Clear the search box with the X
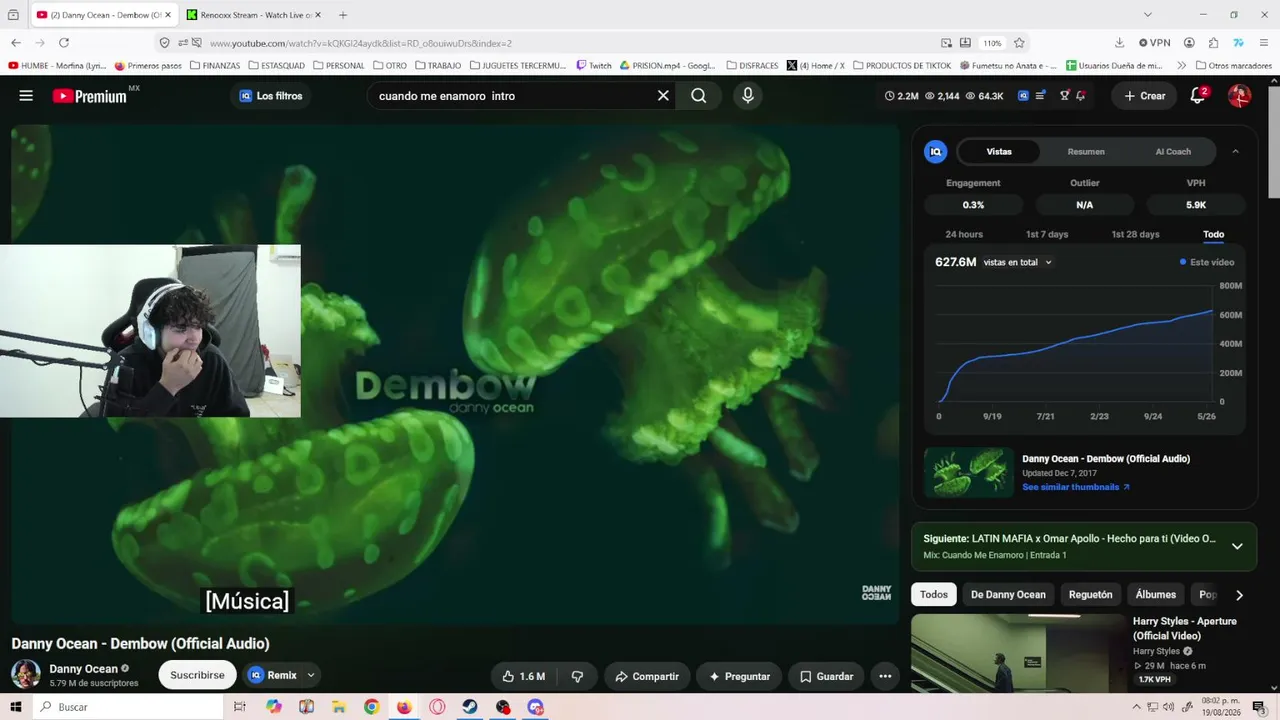 [663, 96]
